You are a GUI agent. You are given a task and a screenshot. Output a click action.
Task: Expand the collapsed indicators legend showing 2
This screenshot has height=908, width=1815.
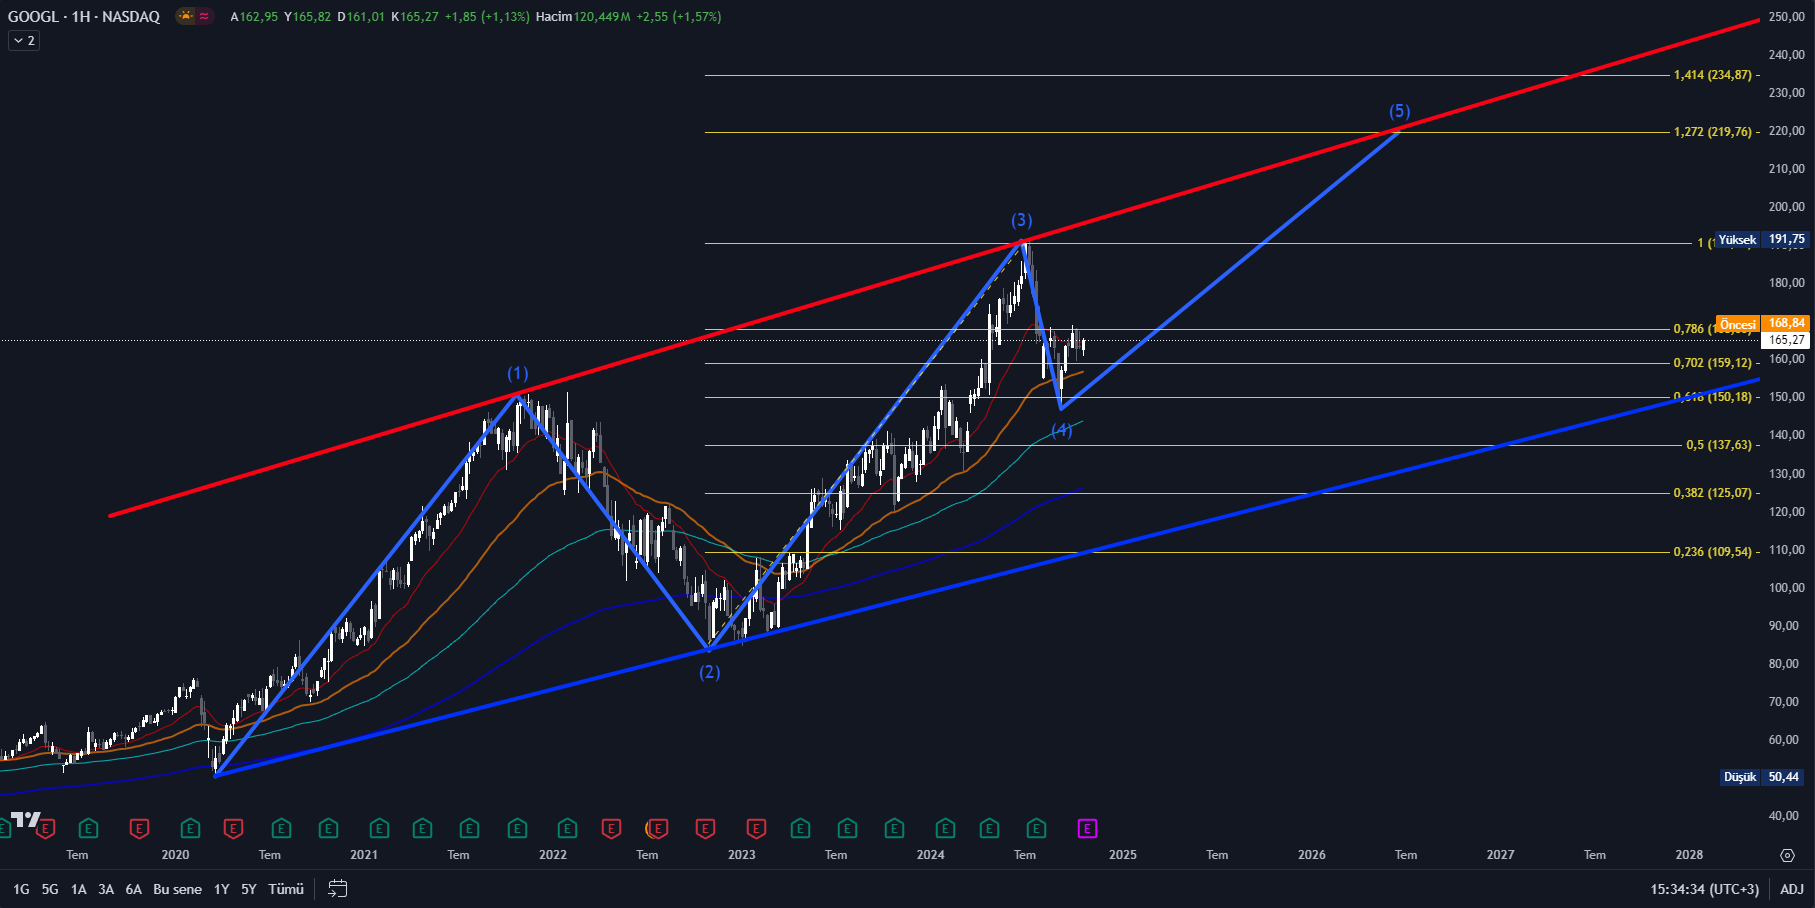[x=24, y=41]
